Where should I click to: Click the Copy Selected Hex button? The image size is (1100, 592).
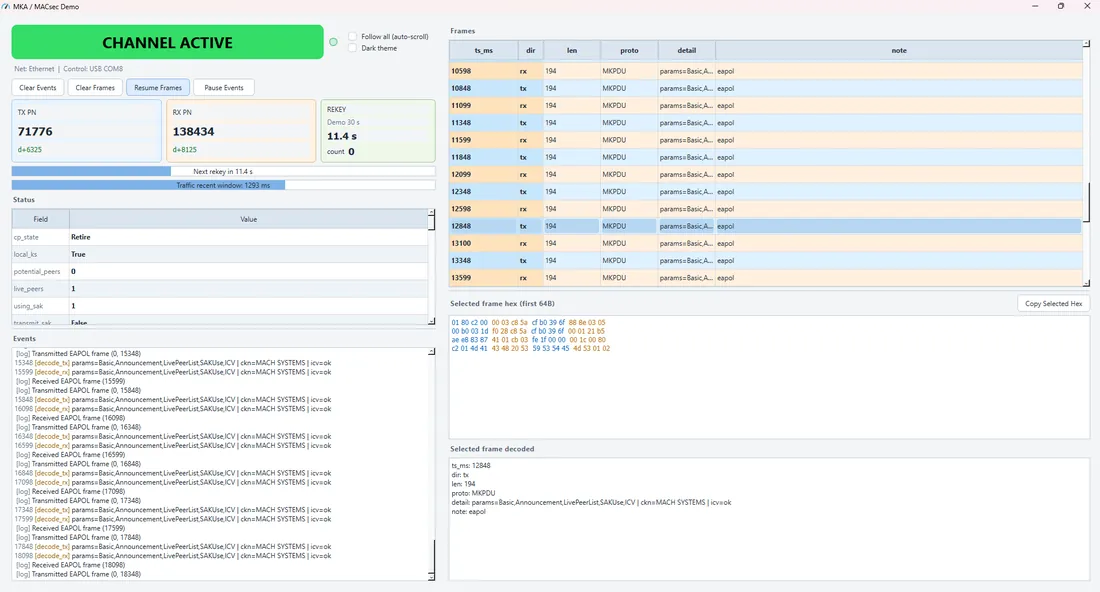pyautogui.click(x=1053, y=304)
